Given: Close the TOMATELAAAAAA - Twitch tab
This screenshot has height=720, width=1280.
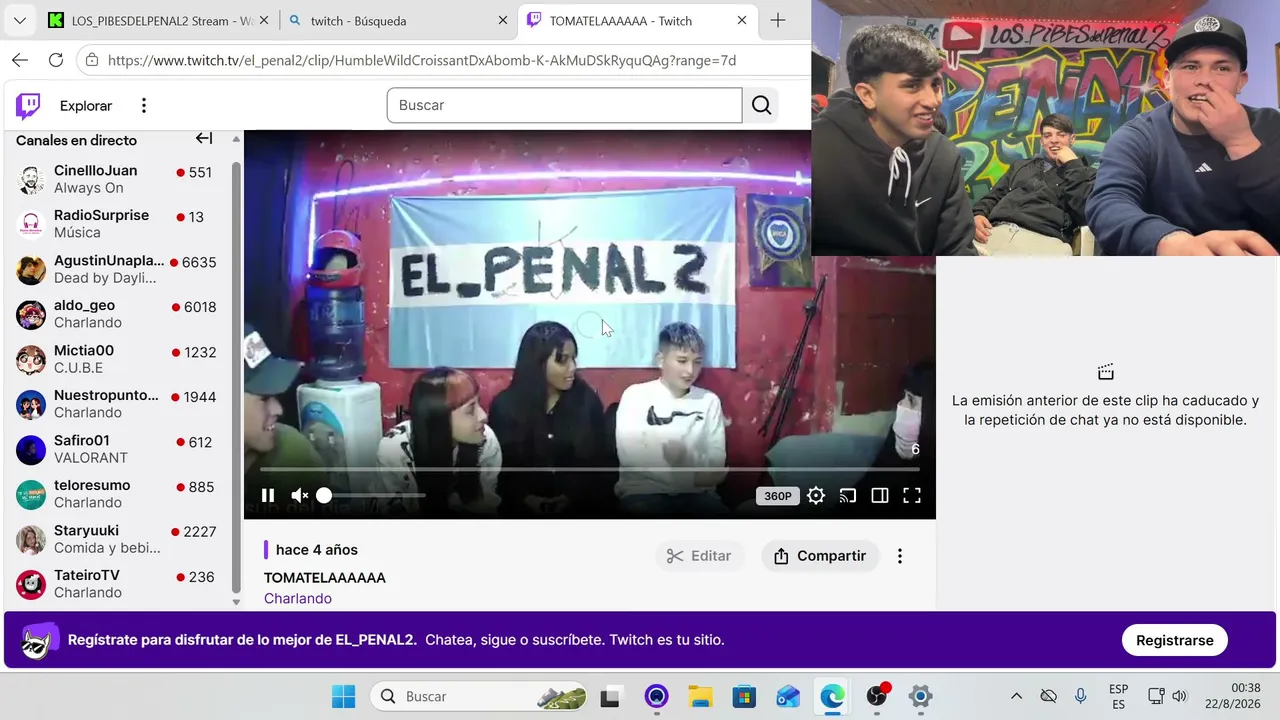Looking at the screenshot, I should click(x=742, y=21).
